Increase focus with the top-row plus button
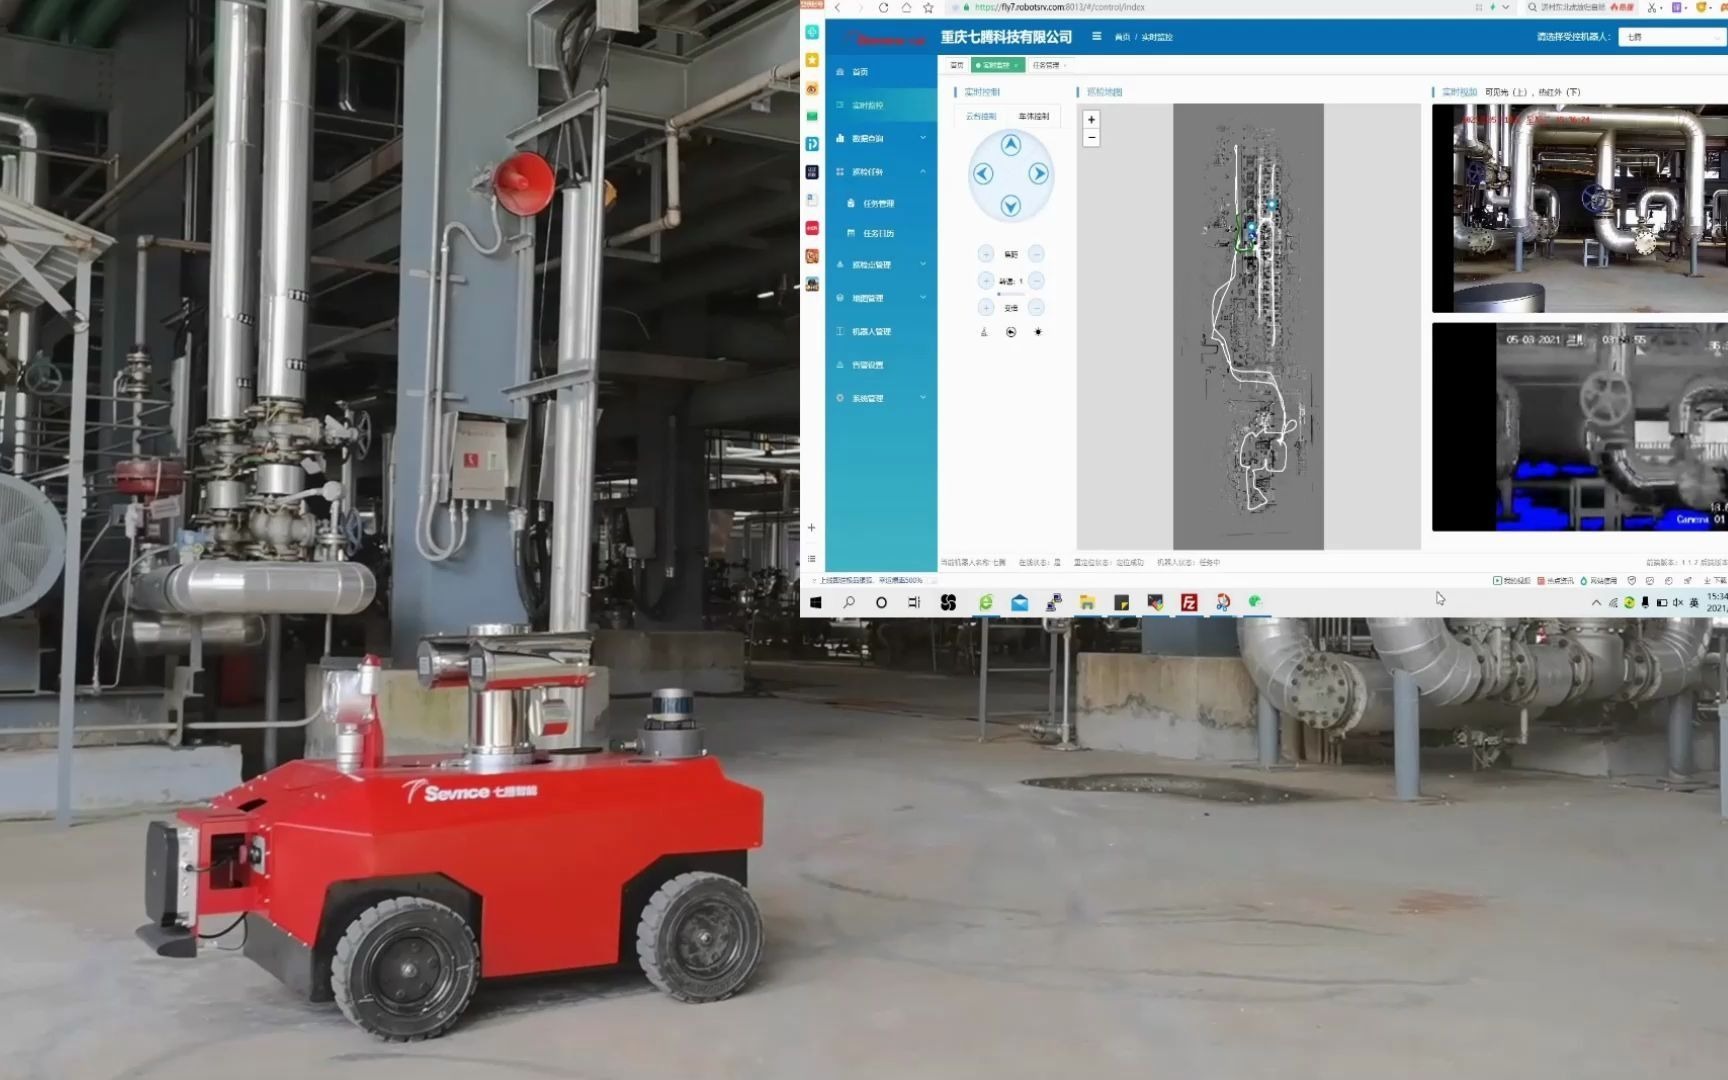 click(x=986, y=254)
